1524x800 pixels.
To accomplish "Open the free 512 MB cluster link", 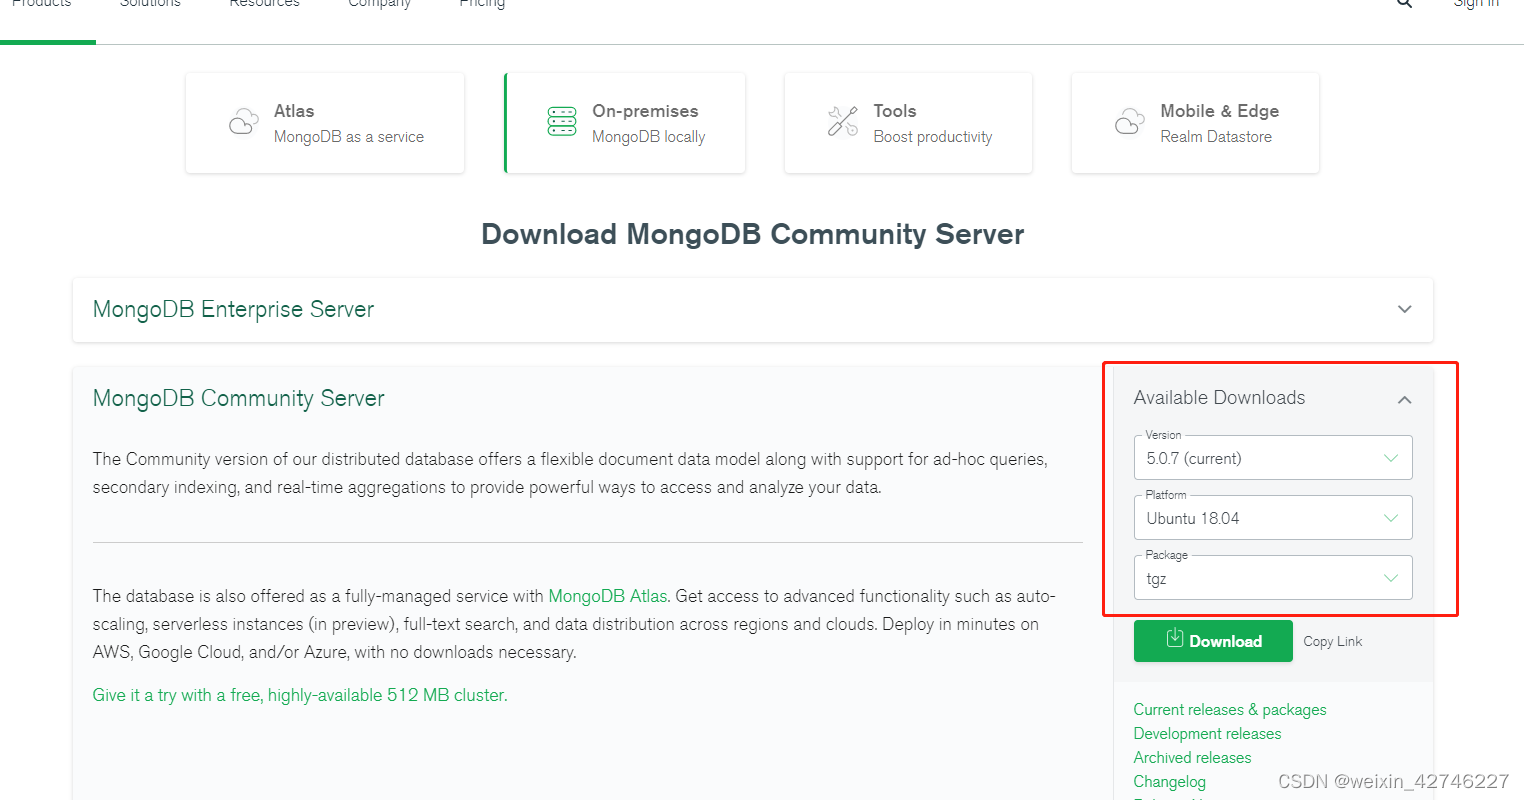I will point(300,695).
